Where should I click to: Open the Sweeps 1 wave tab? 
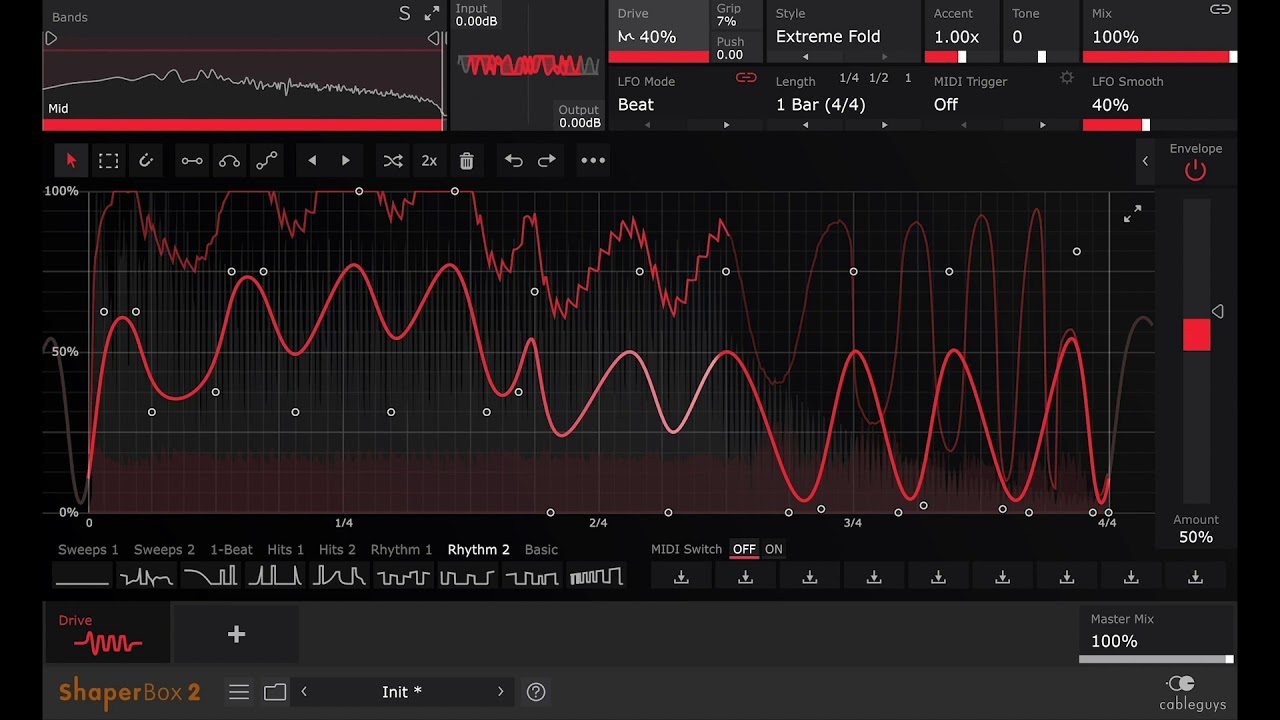point(88,549)
